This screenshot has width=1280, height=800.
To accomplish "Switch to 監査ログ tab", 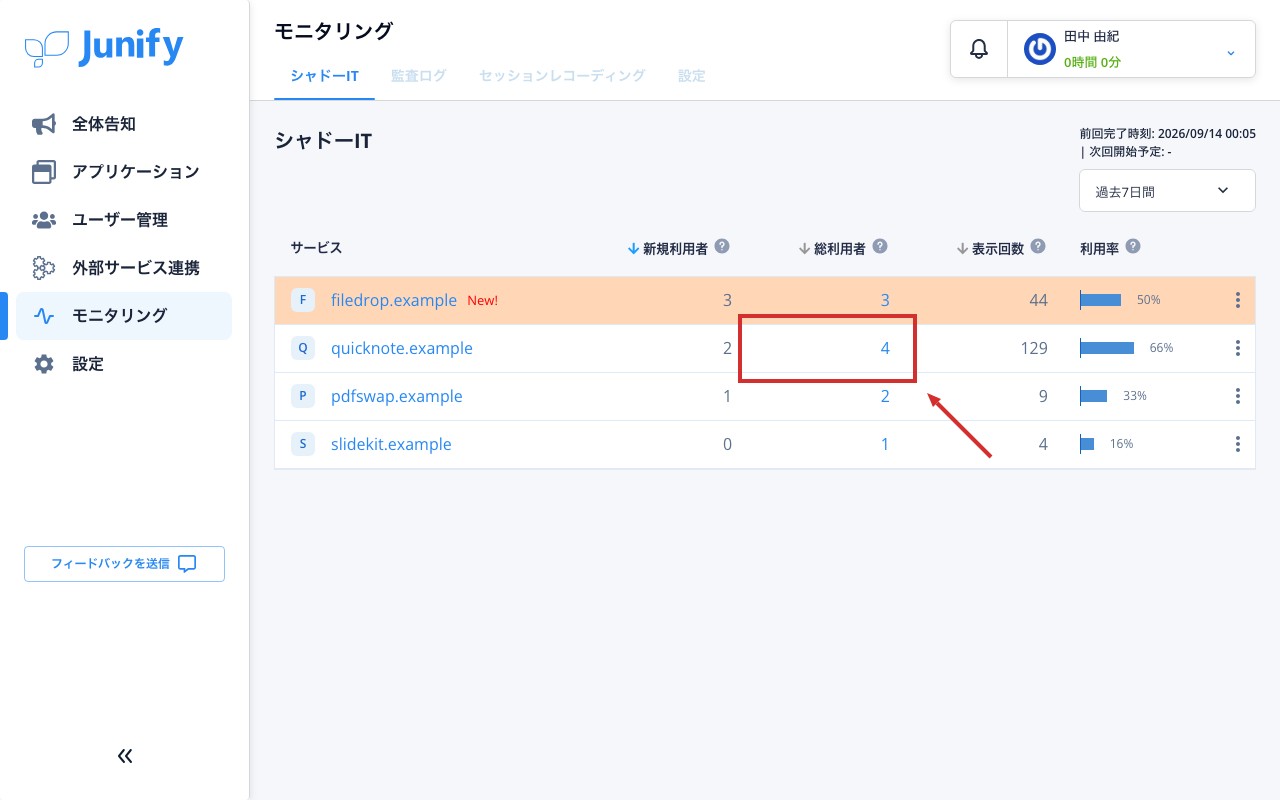I will tap(418, 76).
